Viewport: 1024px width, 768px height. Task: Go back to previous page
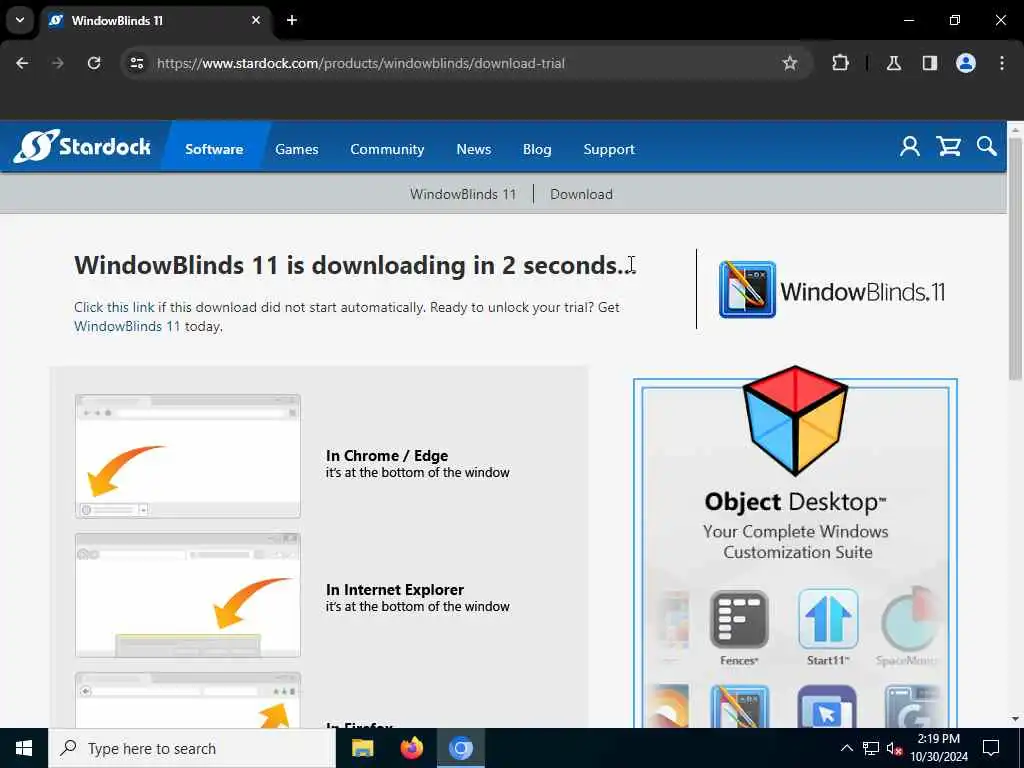22,63
